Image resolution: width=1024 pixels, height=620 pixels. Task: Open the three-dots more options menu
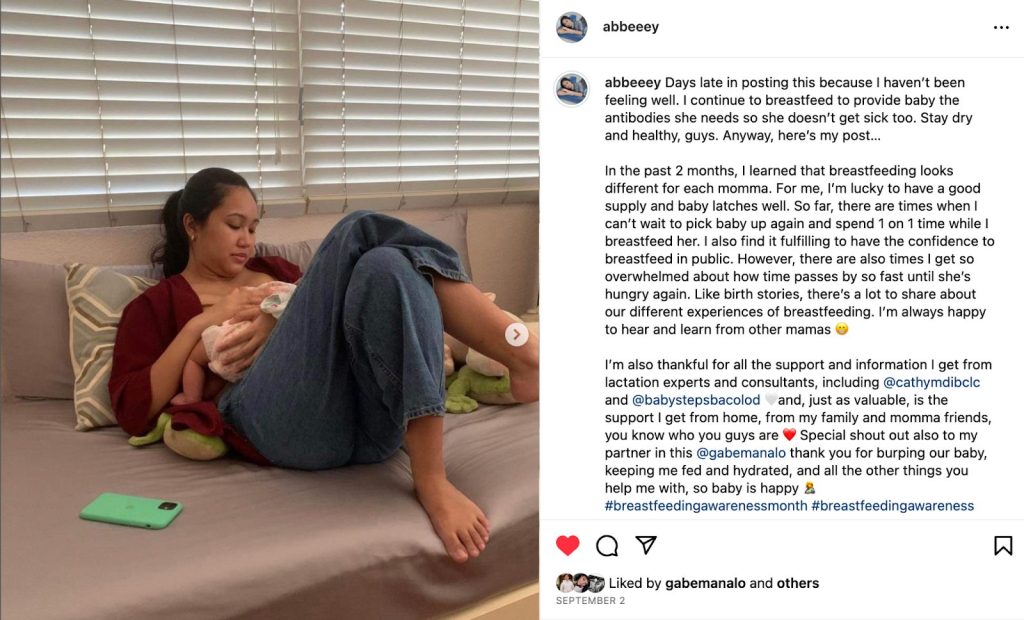1001,27
